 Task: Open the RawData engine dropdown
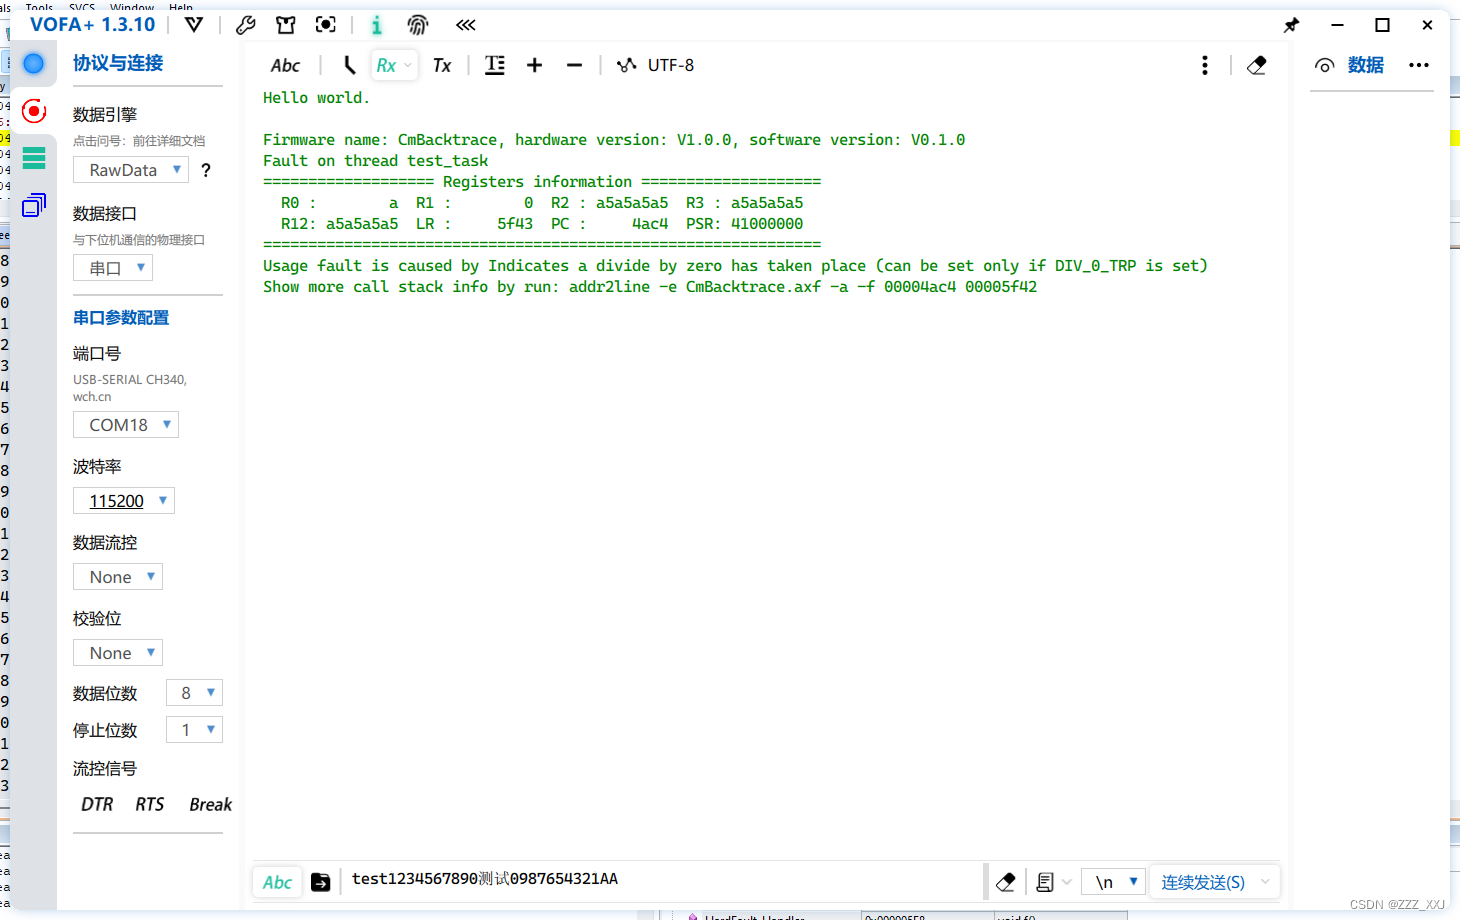pyautogui.click(x=131, y=170)
